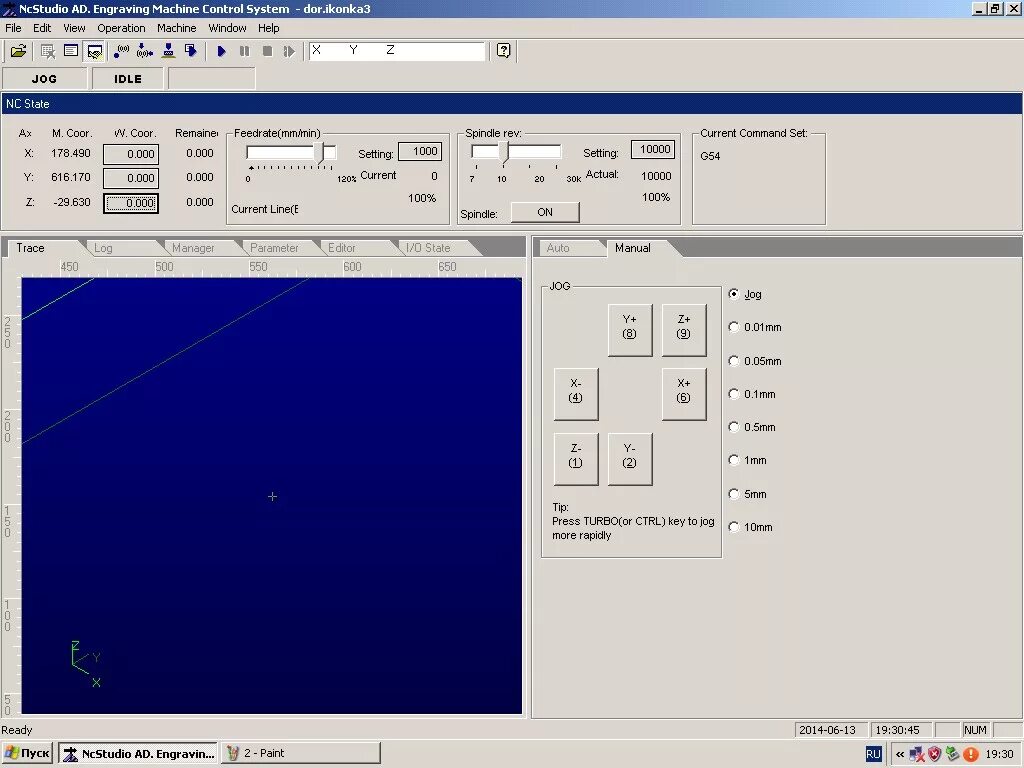Click the Y work coordinate 0.000 field
This screenshot has height=768, width=1024.
(131, 178)
